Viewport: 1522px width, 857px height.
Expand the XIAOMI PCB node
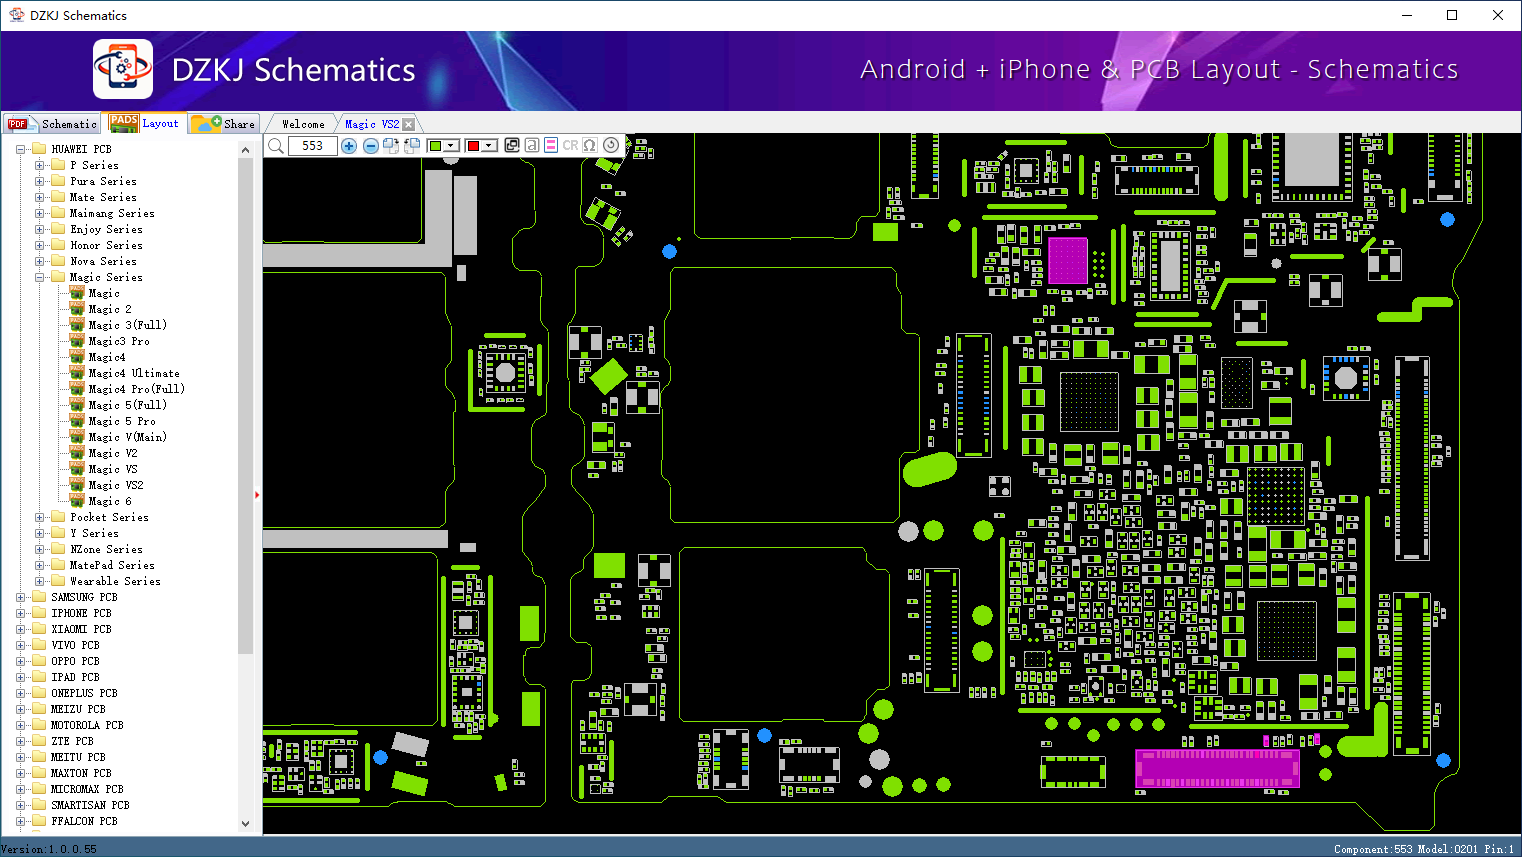21,629
